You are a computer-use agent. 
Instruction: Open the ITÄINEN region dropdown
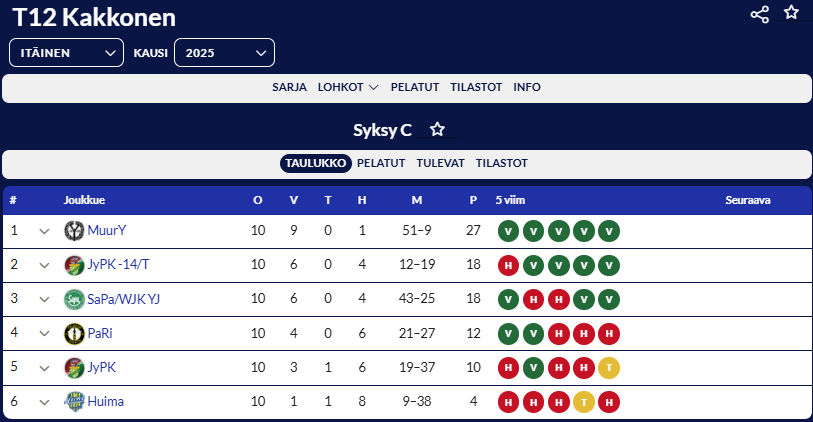(66, 52)
